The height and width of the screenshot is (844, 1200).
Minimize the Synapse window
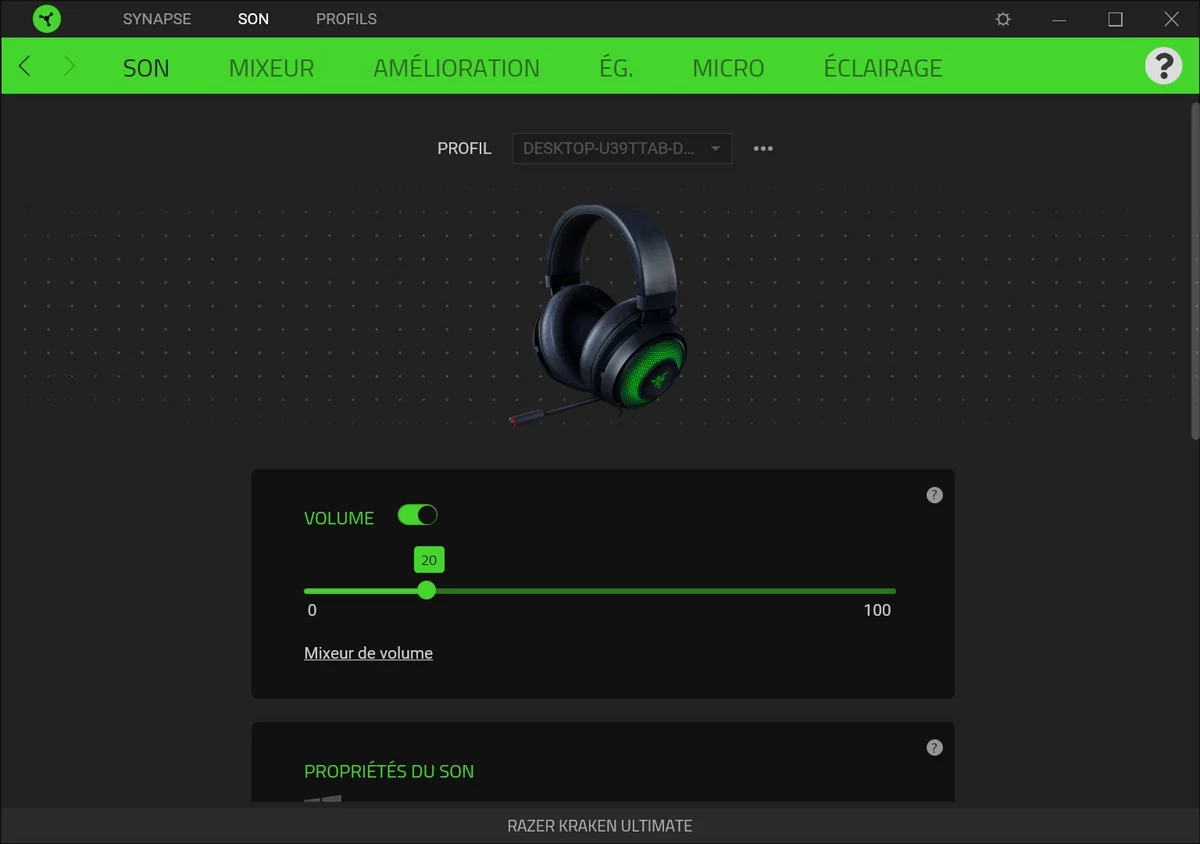(1059, 19)
